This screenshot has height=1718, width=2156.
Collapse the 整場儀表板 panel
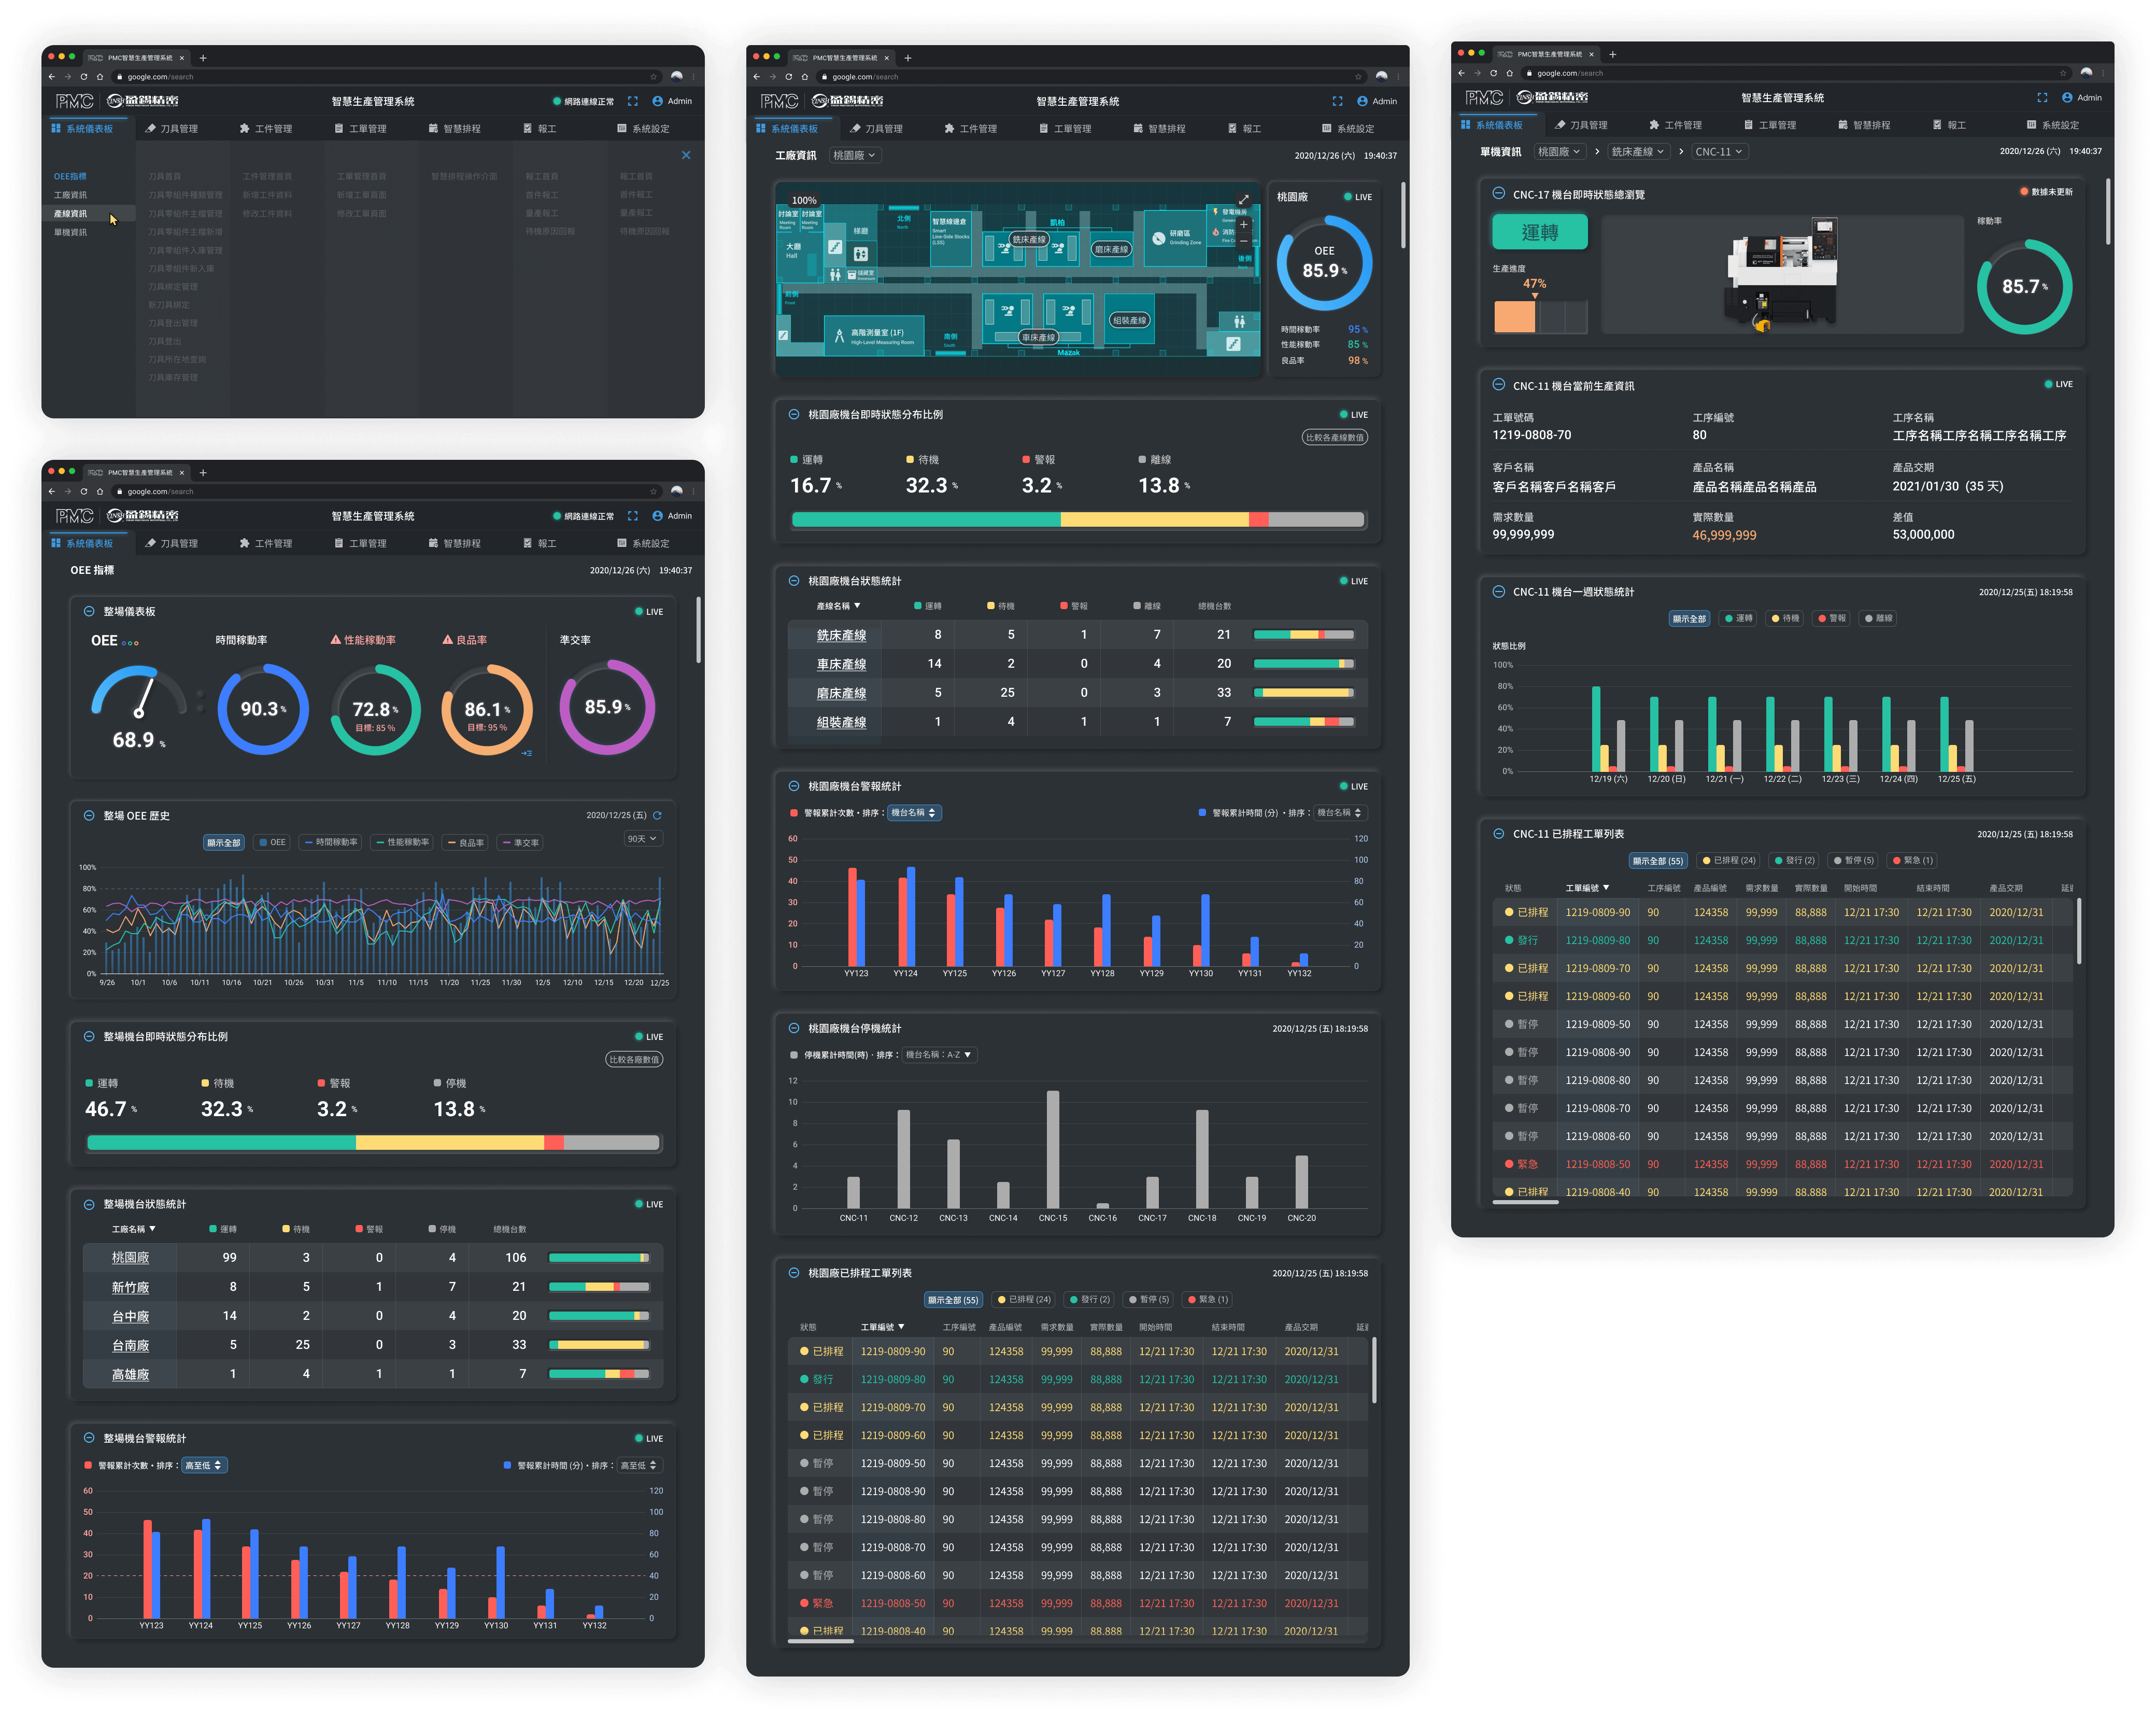pyautogui.click(x=89, y=611)
